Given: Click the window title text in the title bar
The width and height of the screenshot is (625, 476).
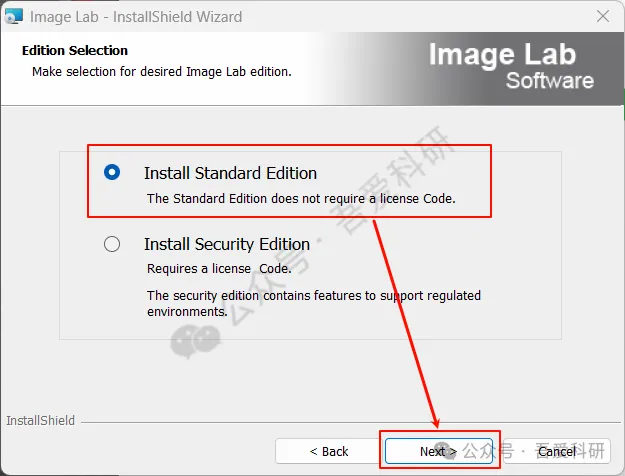Looking at the screenshot, I should (x=136, y=17).
